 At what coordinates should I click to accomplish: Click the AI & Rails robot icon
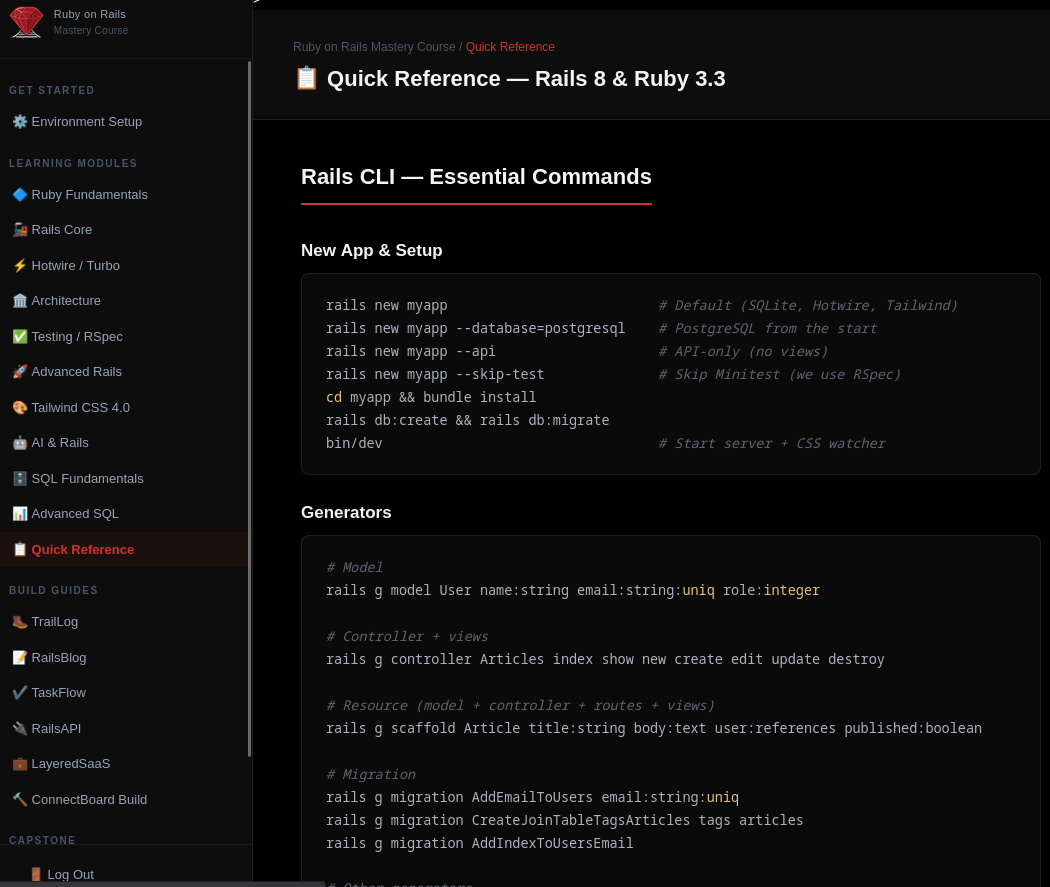coord(20,442)
